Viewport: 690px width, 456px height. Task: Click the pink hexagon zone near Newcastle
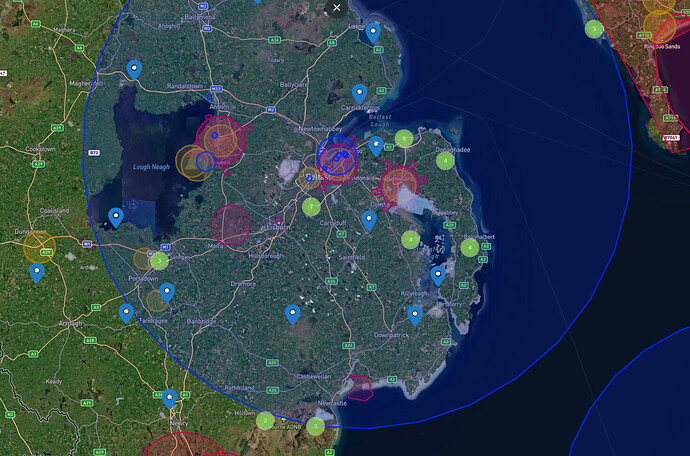point(358,388)
